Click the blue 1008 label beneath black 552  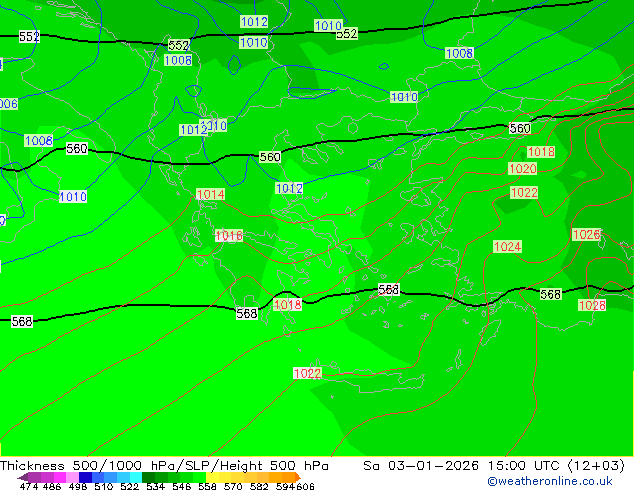[x=178, y=61]
